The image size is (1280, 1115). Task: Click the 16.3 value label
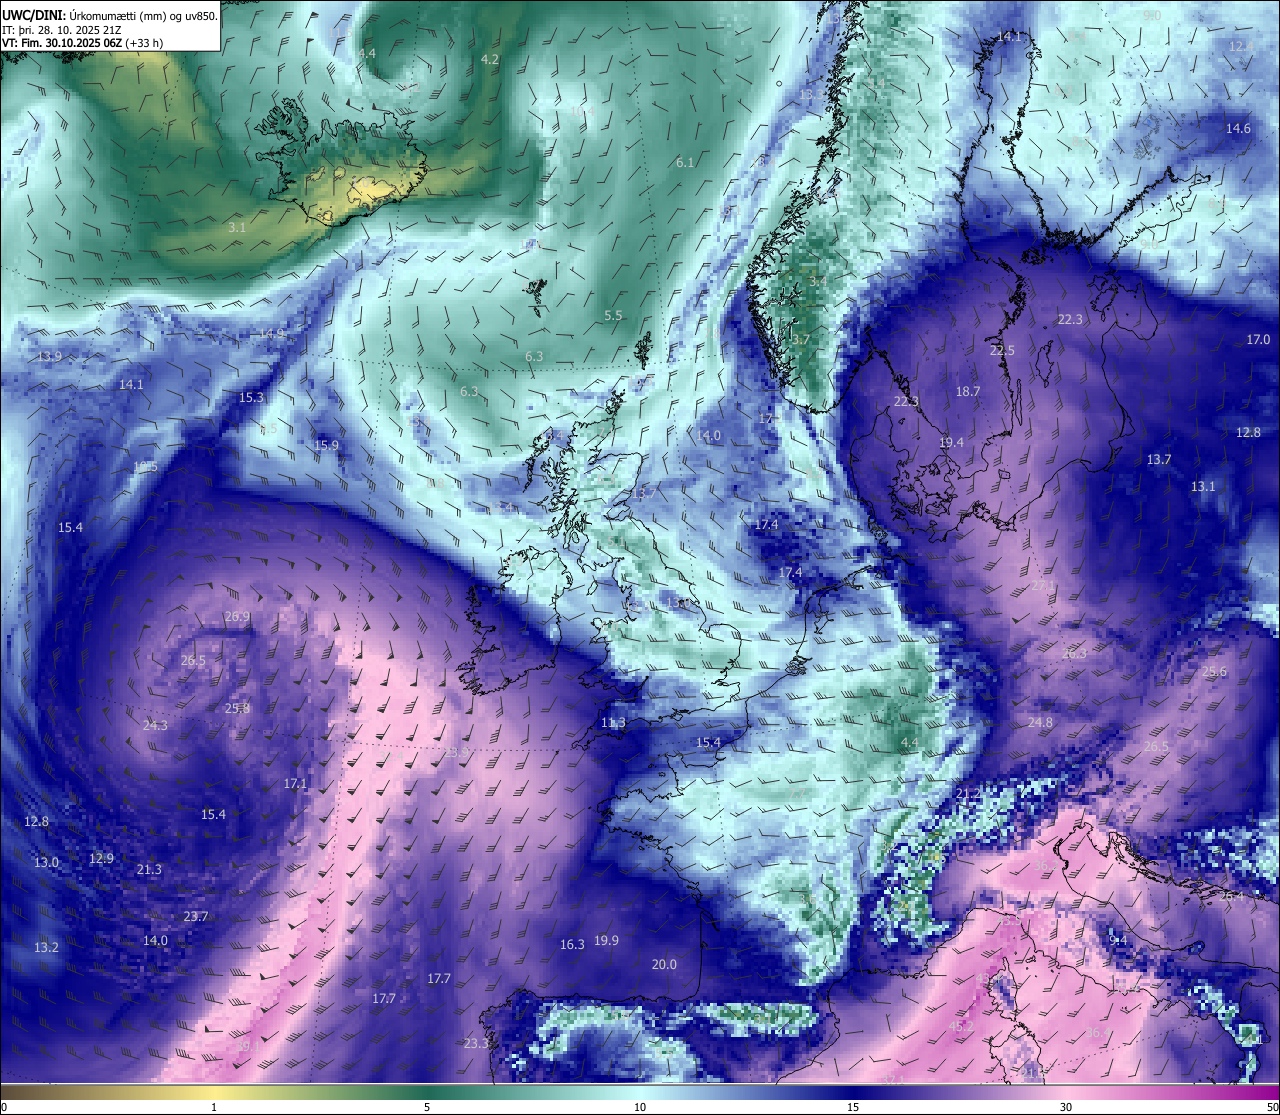572,944
